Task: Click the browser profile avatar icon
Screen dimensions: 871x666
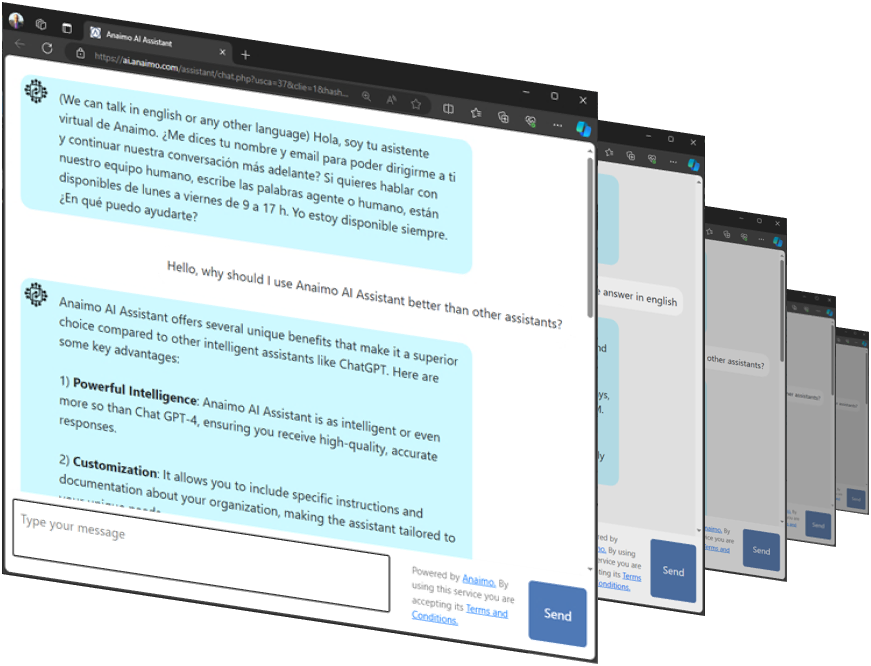Action: 15,21
